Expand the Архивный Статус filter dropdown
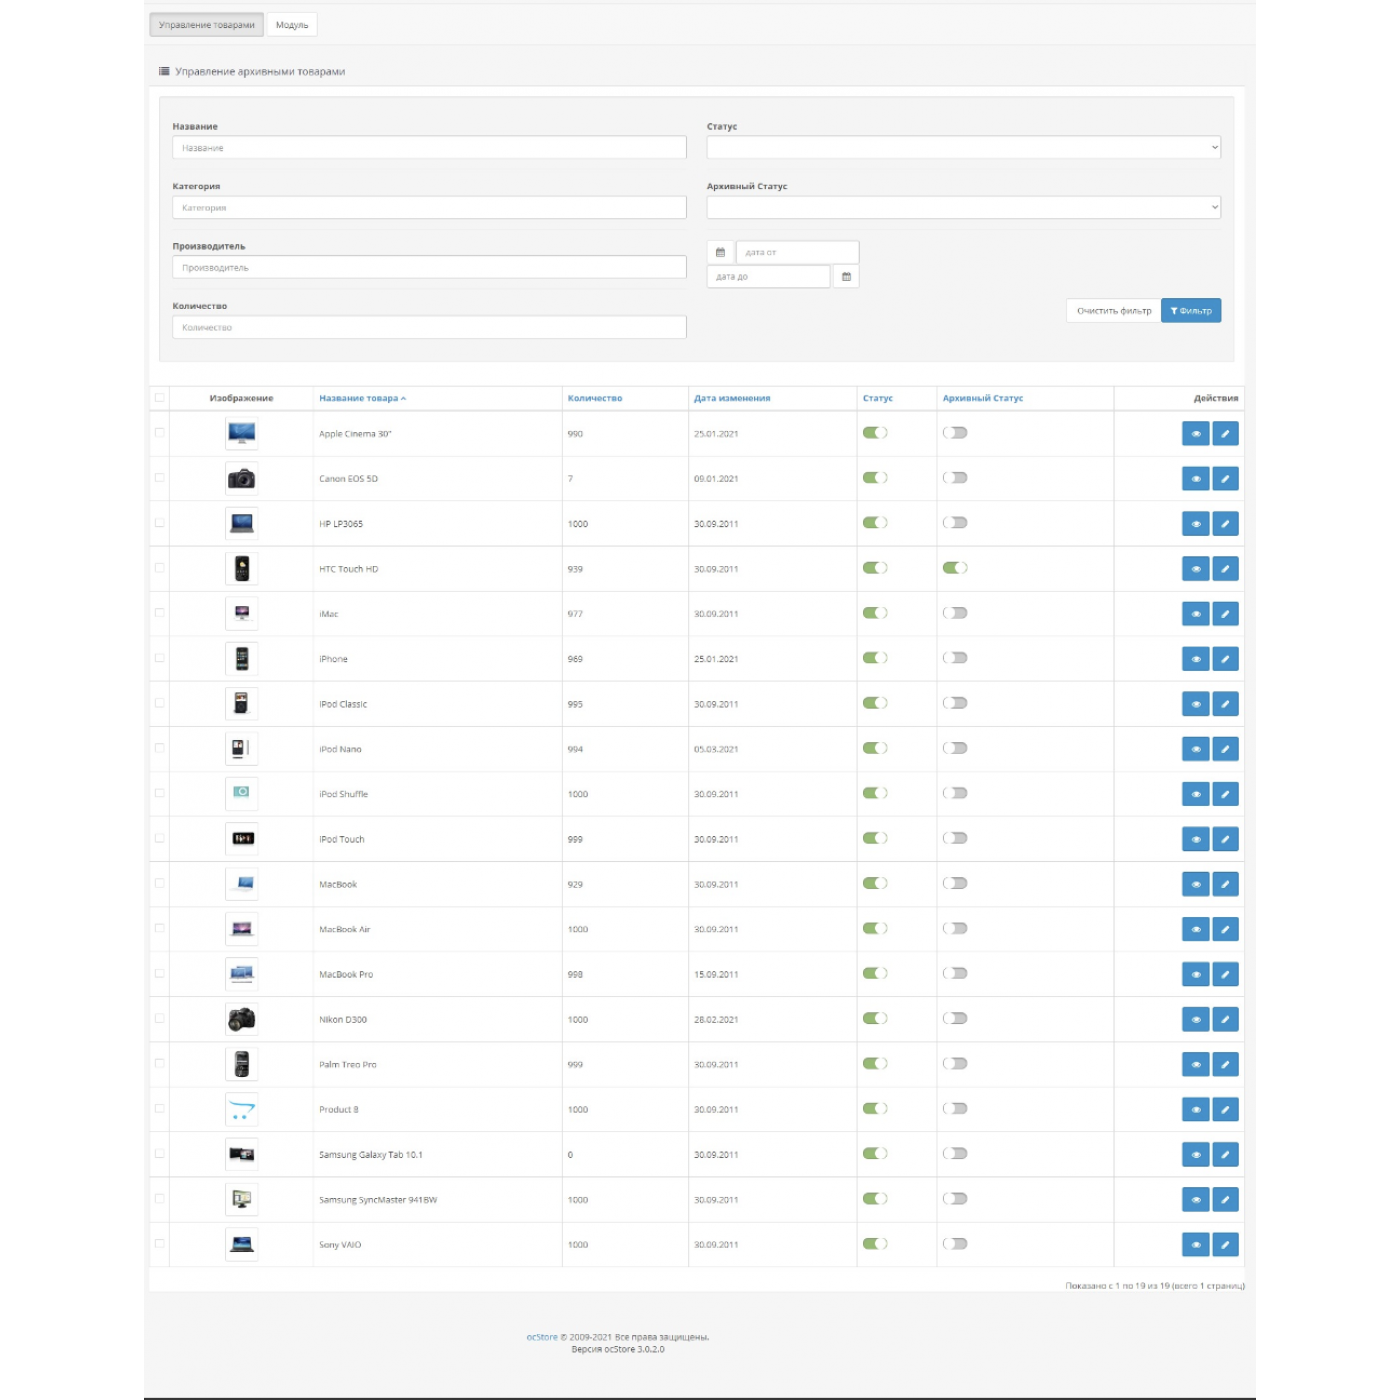 click(963, 208)
